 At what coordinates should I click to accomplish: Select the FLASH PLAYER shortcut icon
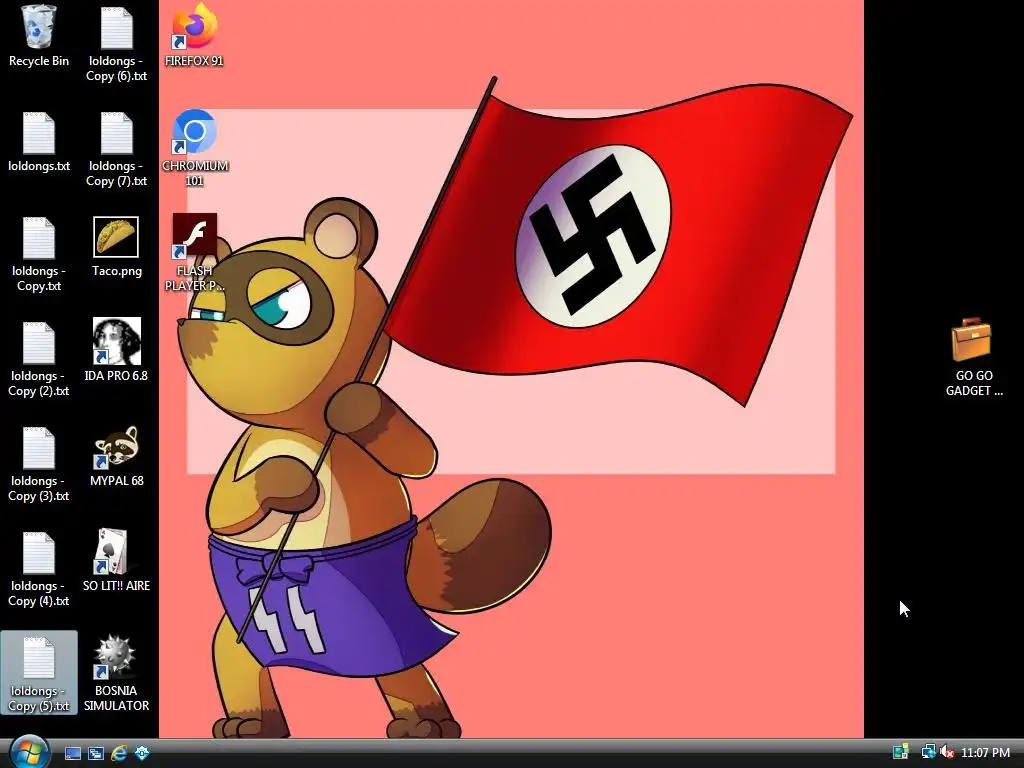tap(195, 252)
